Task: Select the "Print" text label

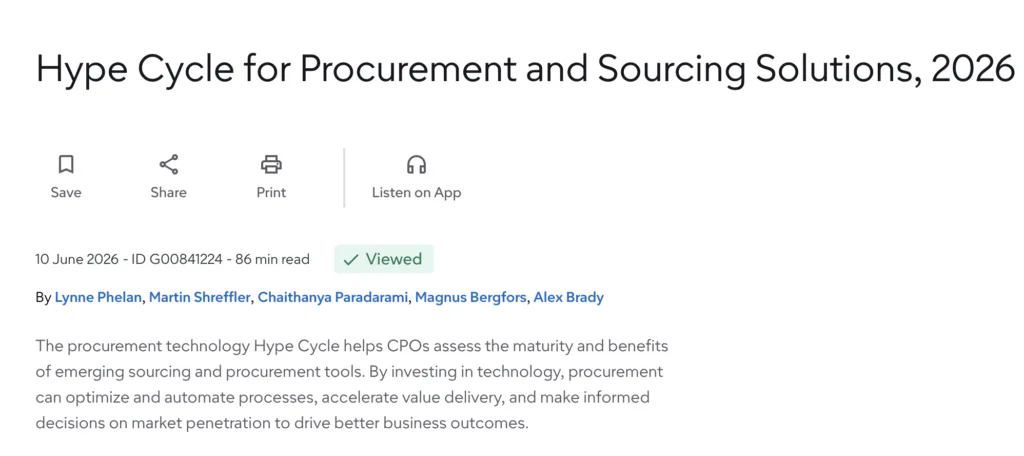Action: 271,192
